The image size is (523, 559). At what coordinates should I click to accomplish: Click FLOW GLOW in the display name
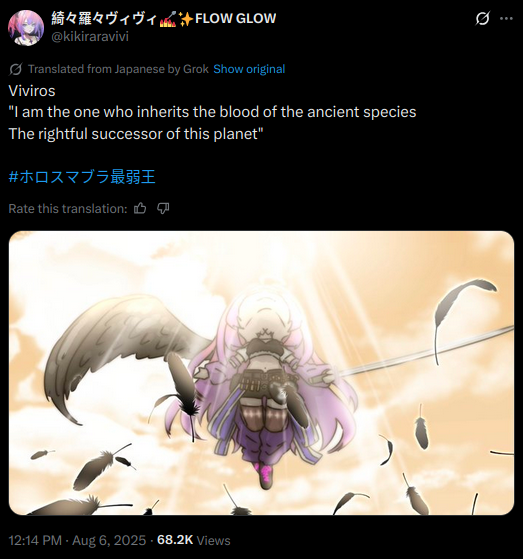pos(235,19)
